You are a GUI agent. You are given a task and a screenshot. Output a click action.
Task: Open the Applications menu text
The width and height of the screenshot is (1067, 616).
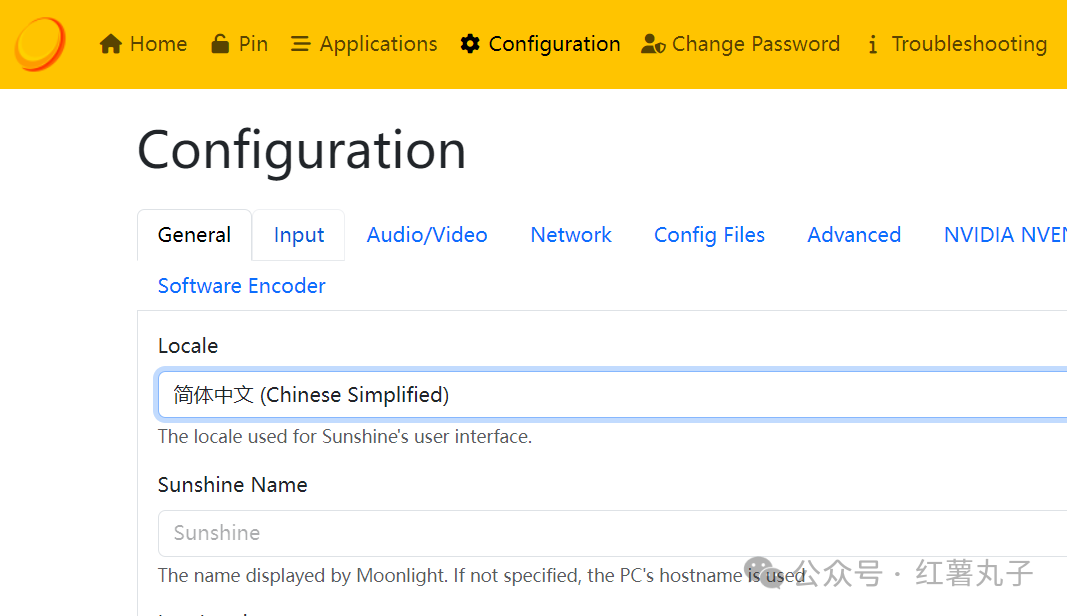[x=378, y=44]
